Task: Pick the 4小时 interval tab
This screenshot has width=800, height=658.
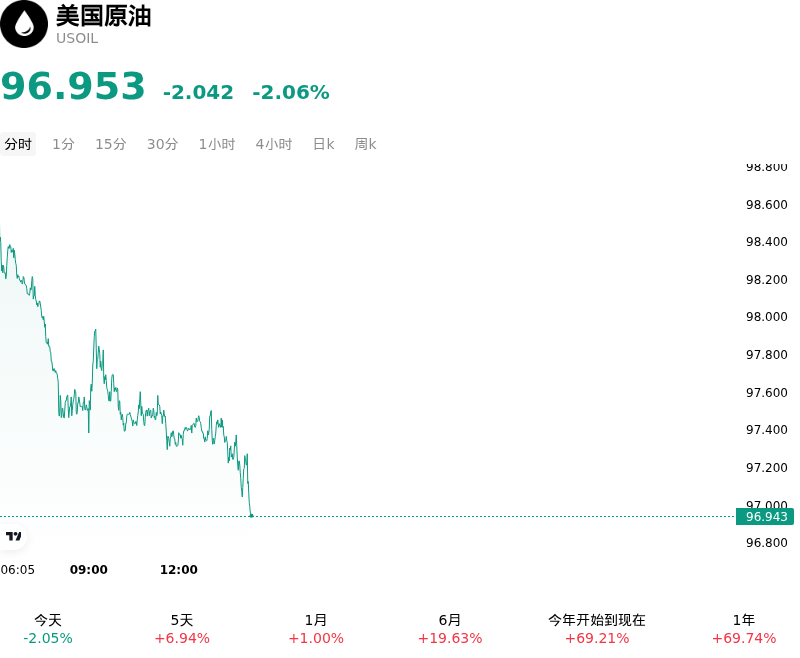Action: click(x=274, y=144)
